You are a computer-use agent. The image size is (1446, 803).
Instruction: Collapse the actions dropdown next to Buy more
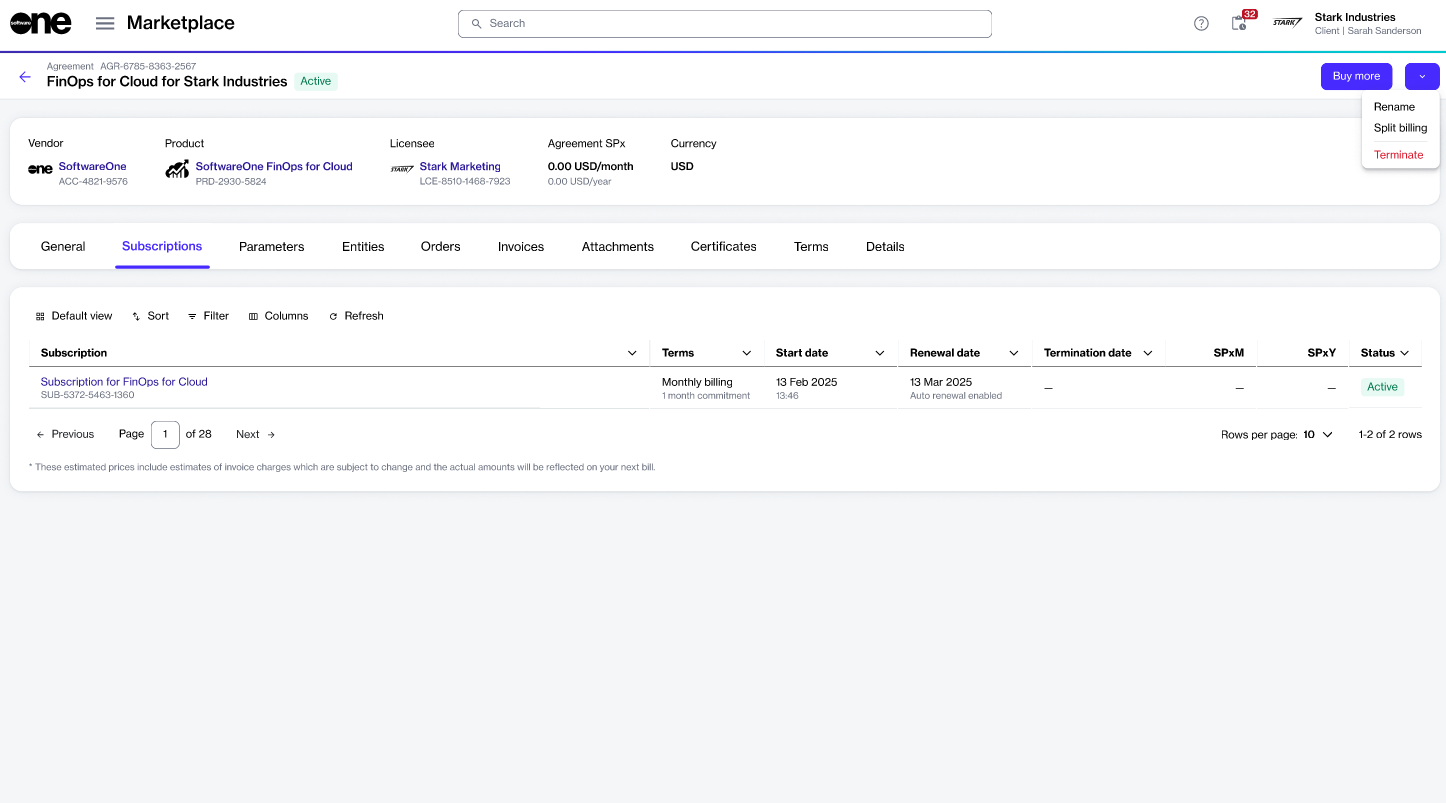coord(1421,77)
